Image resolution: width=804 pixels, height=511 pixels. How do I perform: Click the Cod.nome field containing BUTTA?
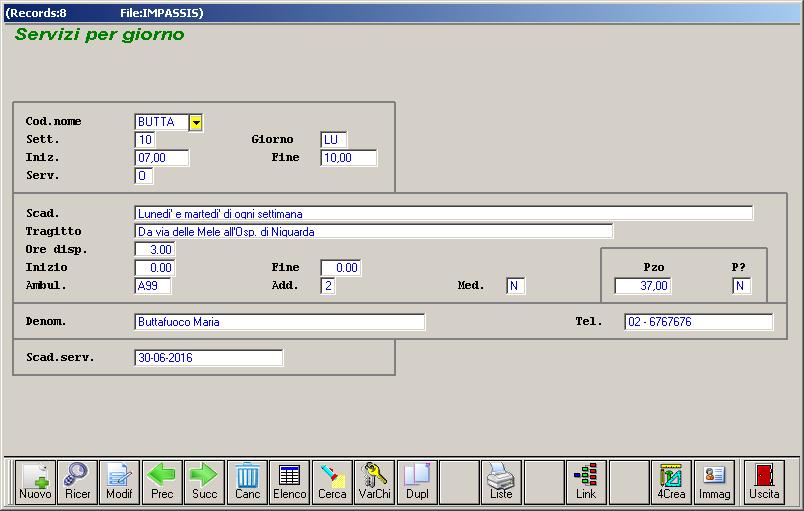point(162,122)
